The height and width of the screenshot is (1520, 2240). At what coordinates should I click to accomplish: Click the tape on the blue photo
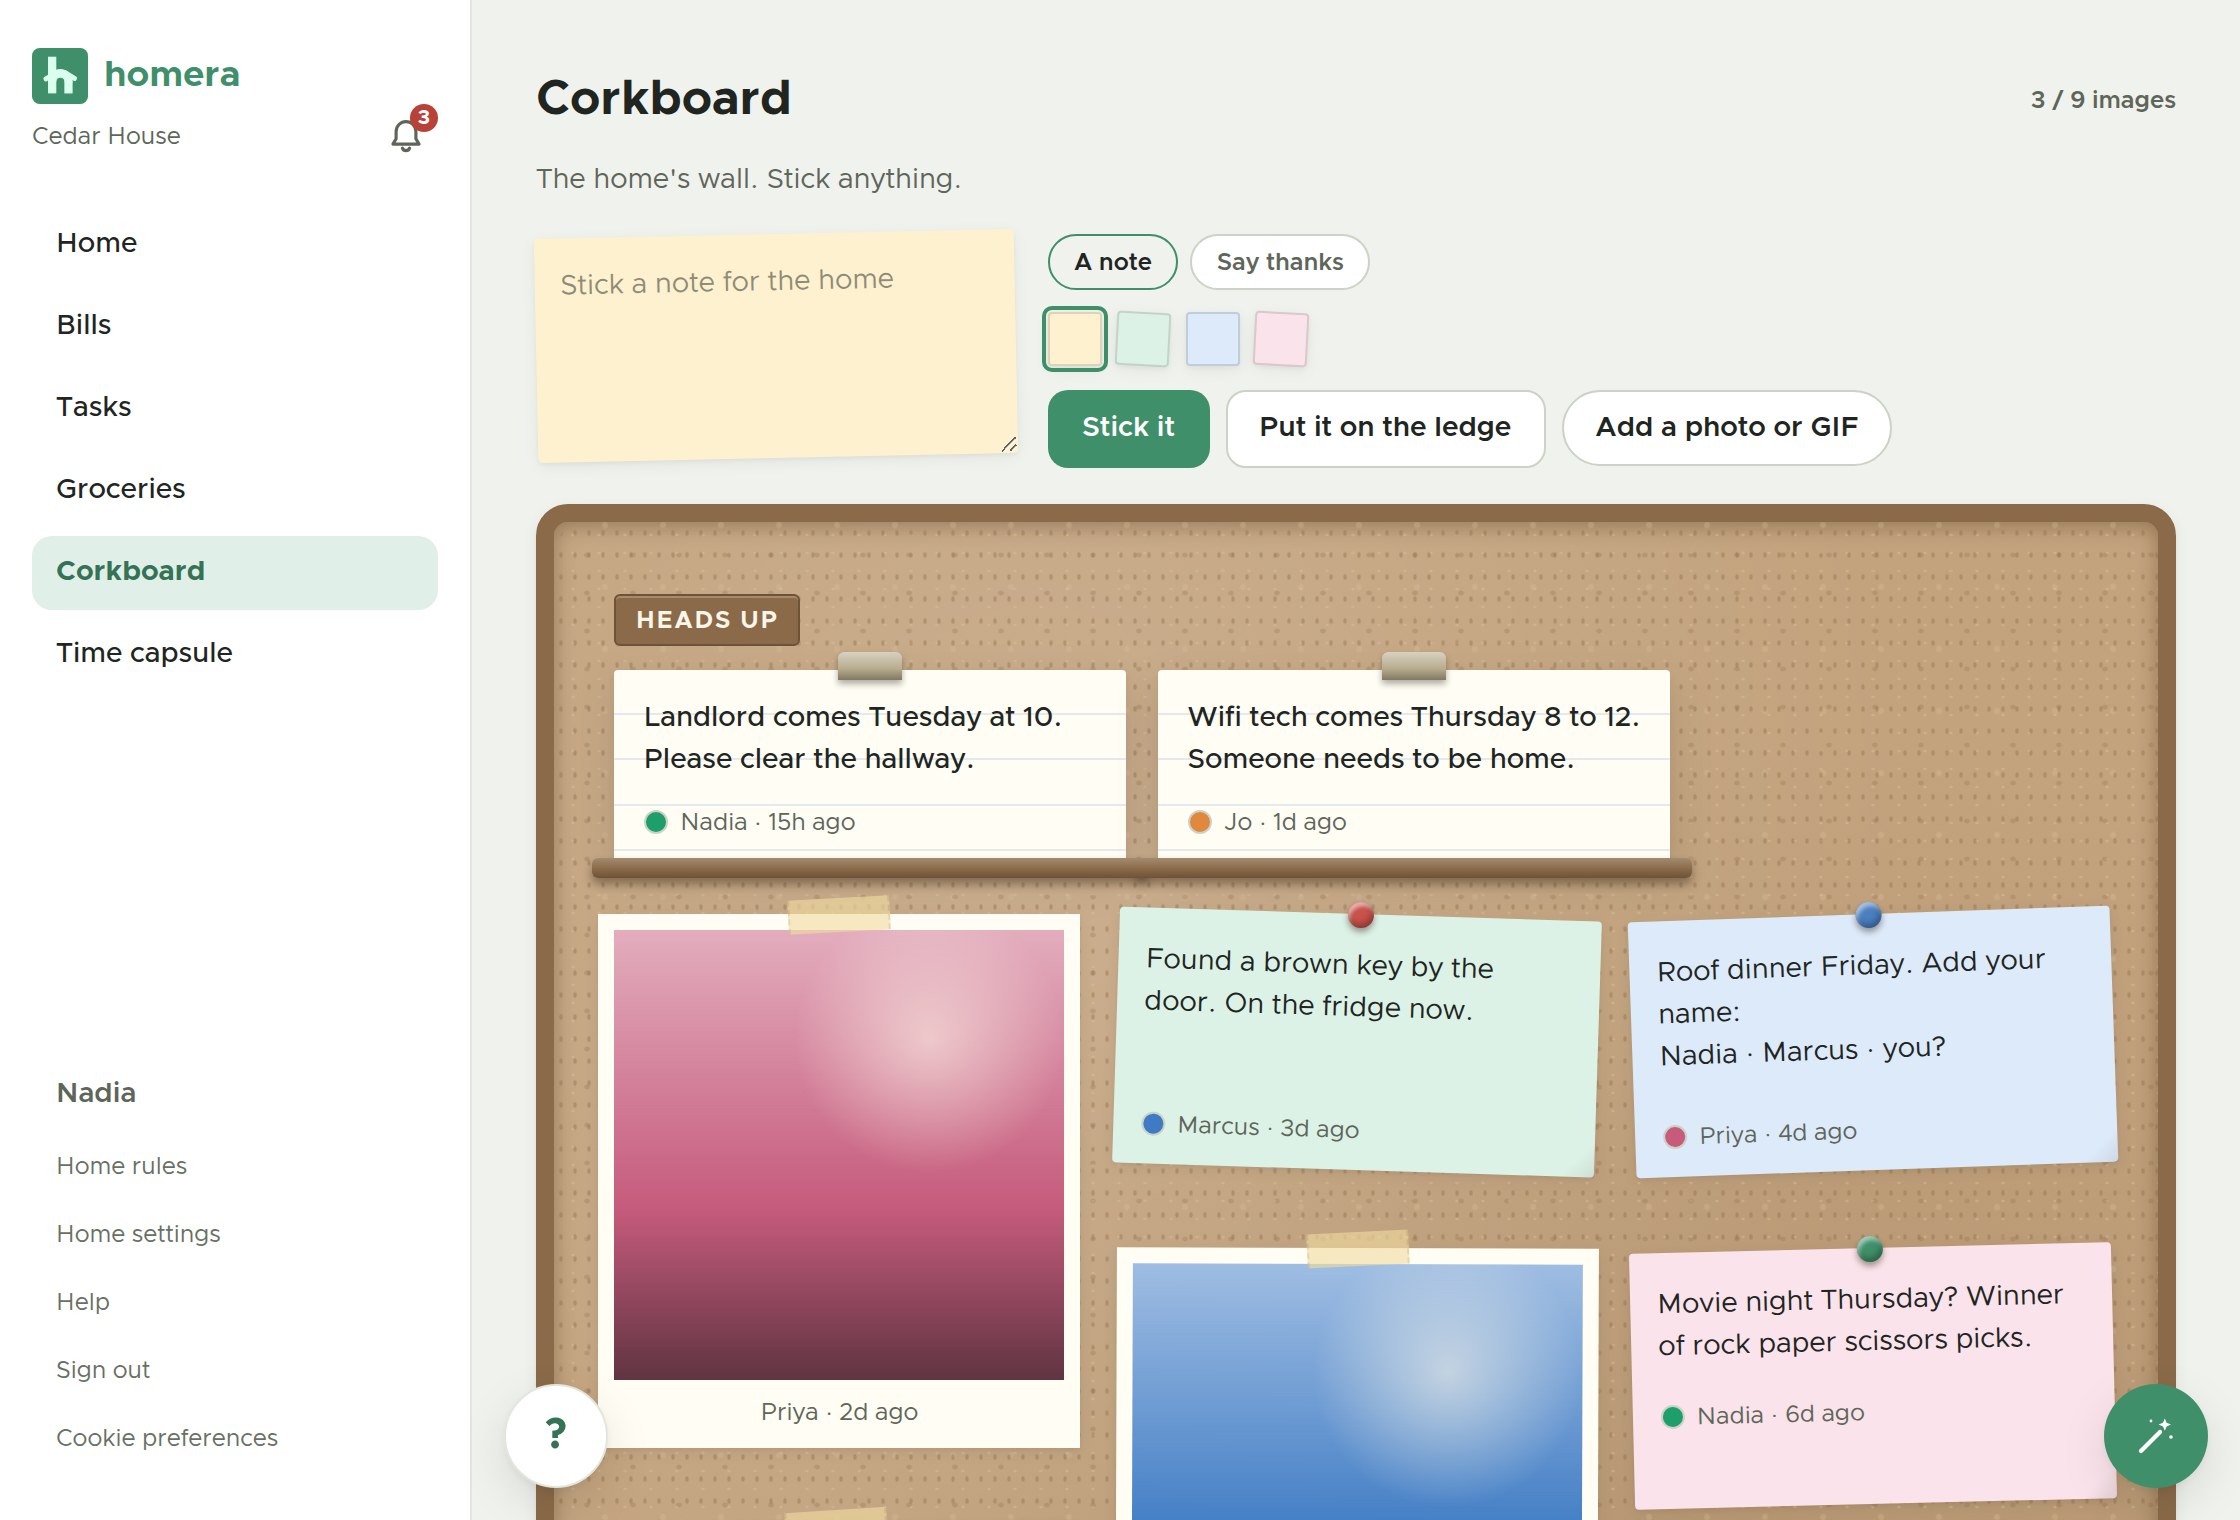[x=1357, y=1248]
